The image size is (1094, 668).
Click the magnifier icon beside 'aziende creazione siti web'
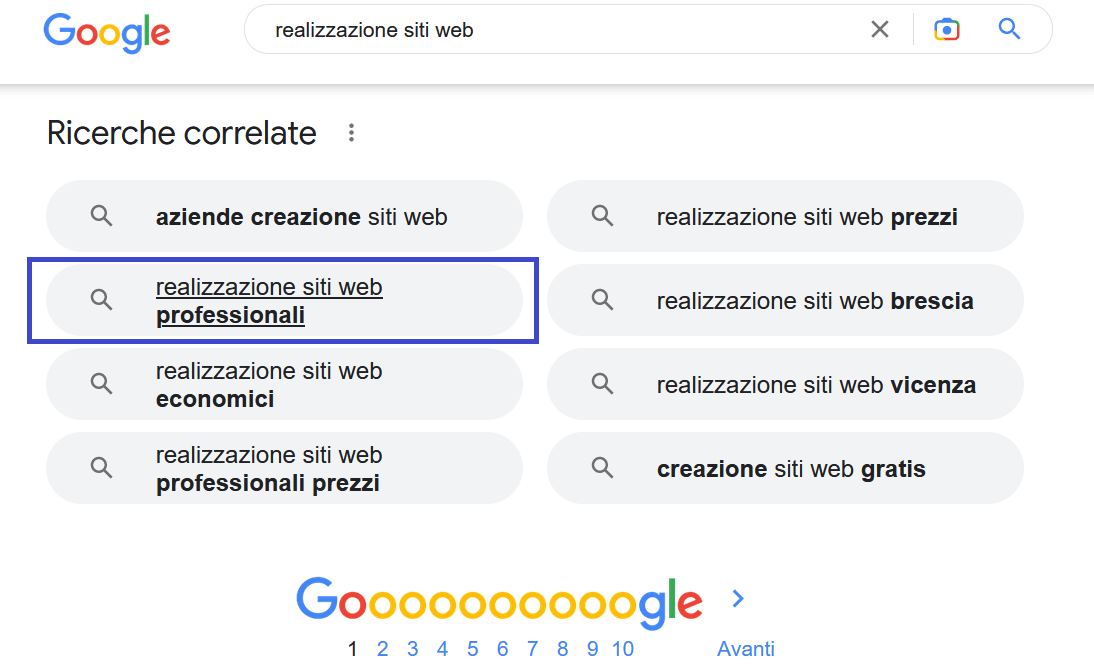pos(101,216)
